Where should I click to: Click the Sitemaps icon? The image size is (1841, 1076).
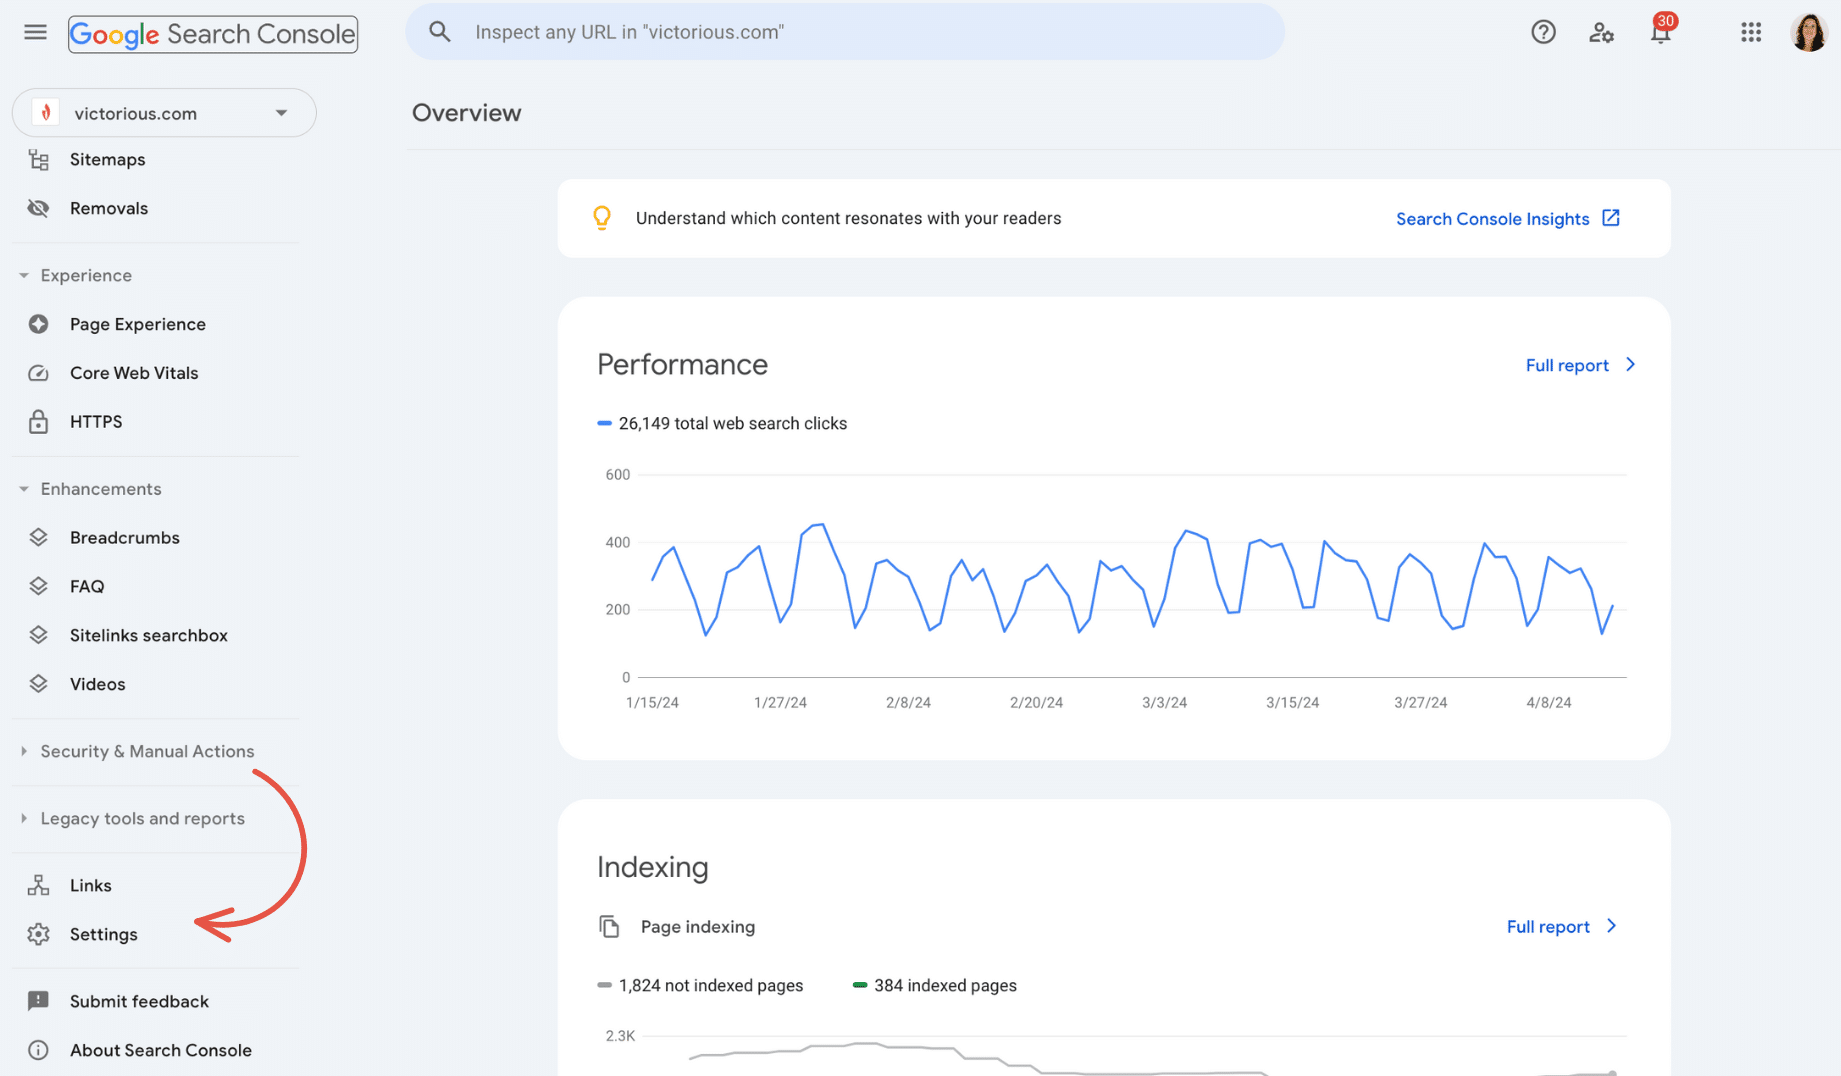[39, 160]
